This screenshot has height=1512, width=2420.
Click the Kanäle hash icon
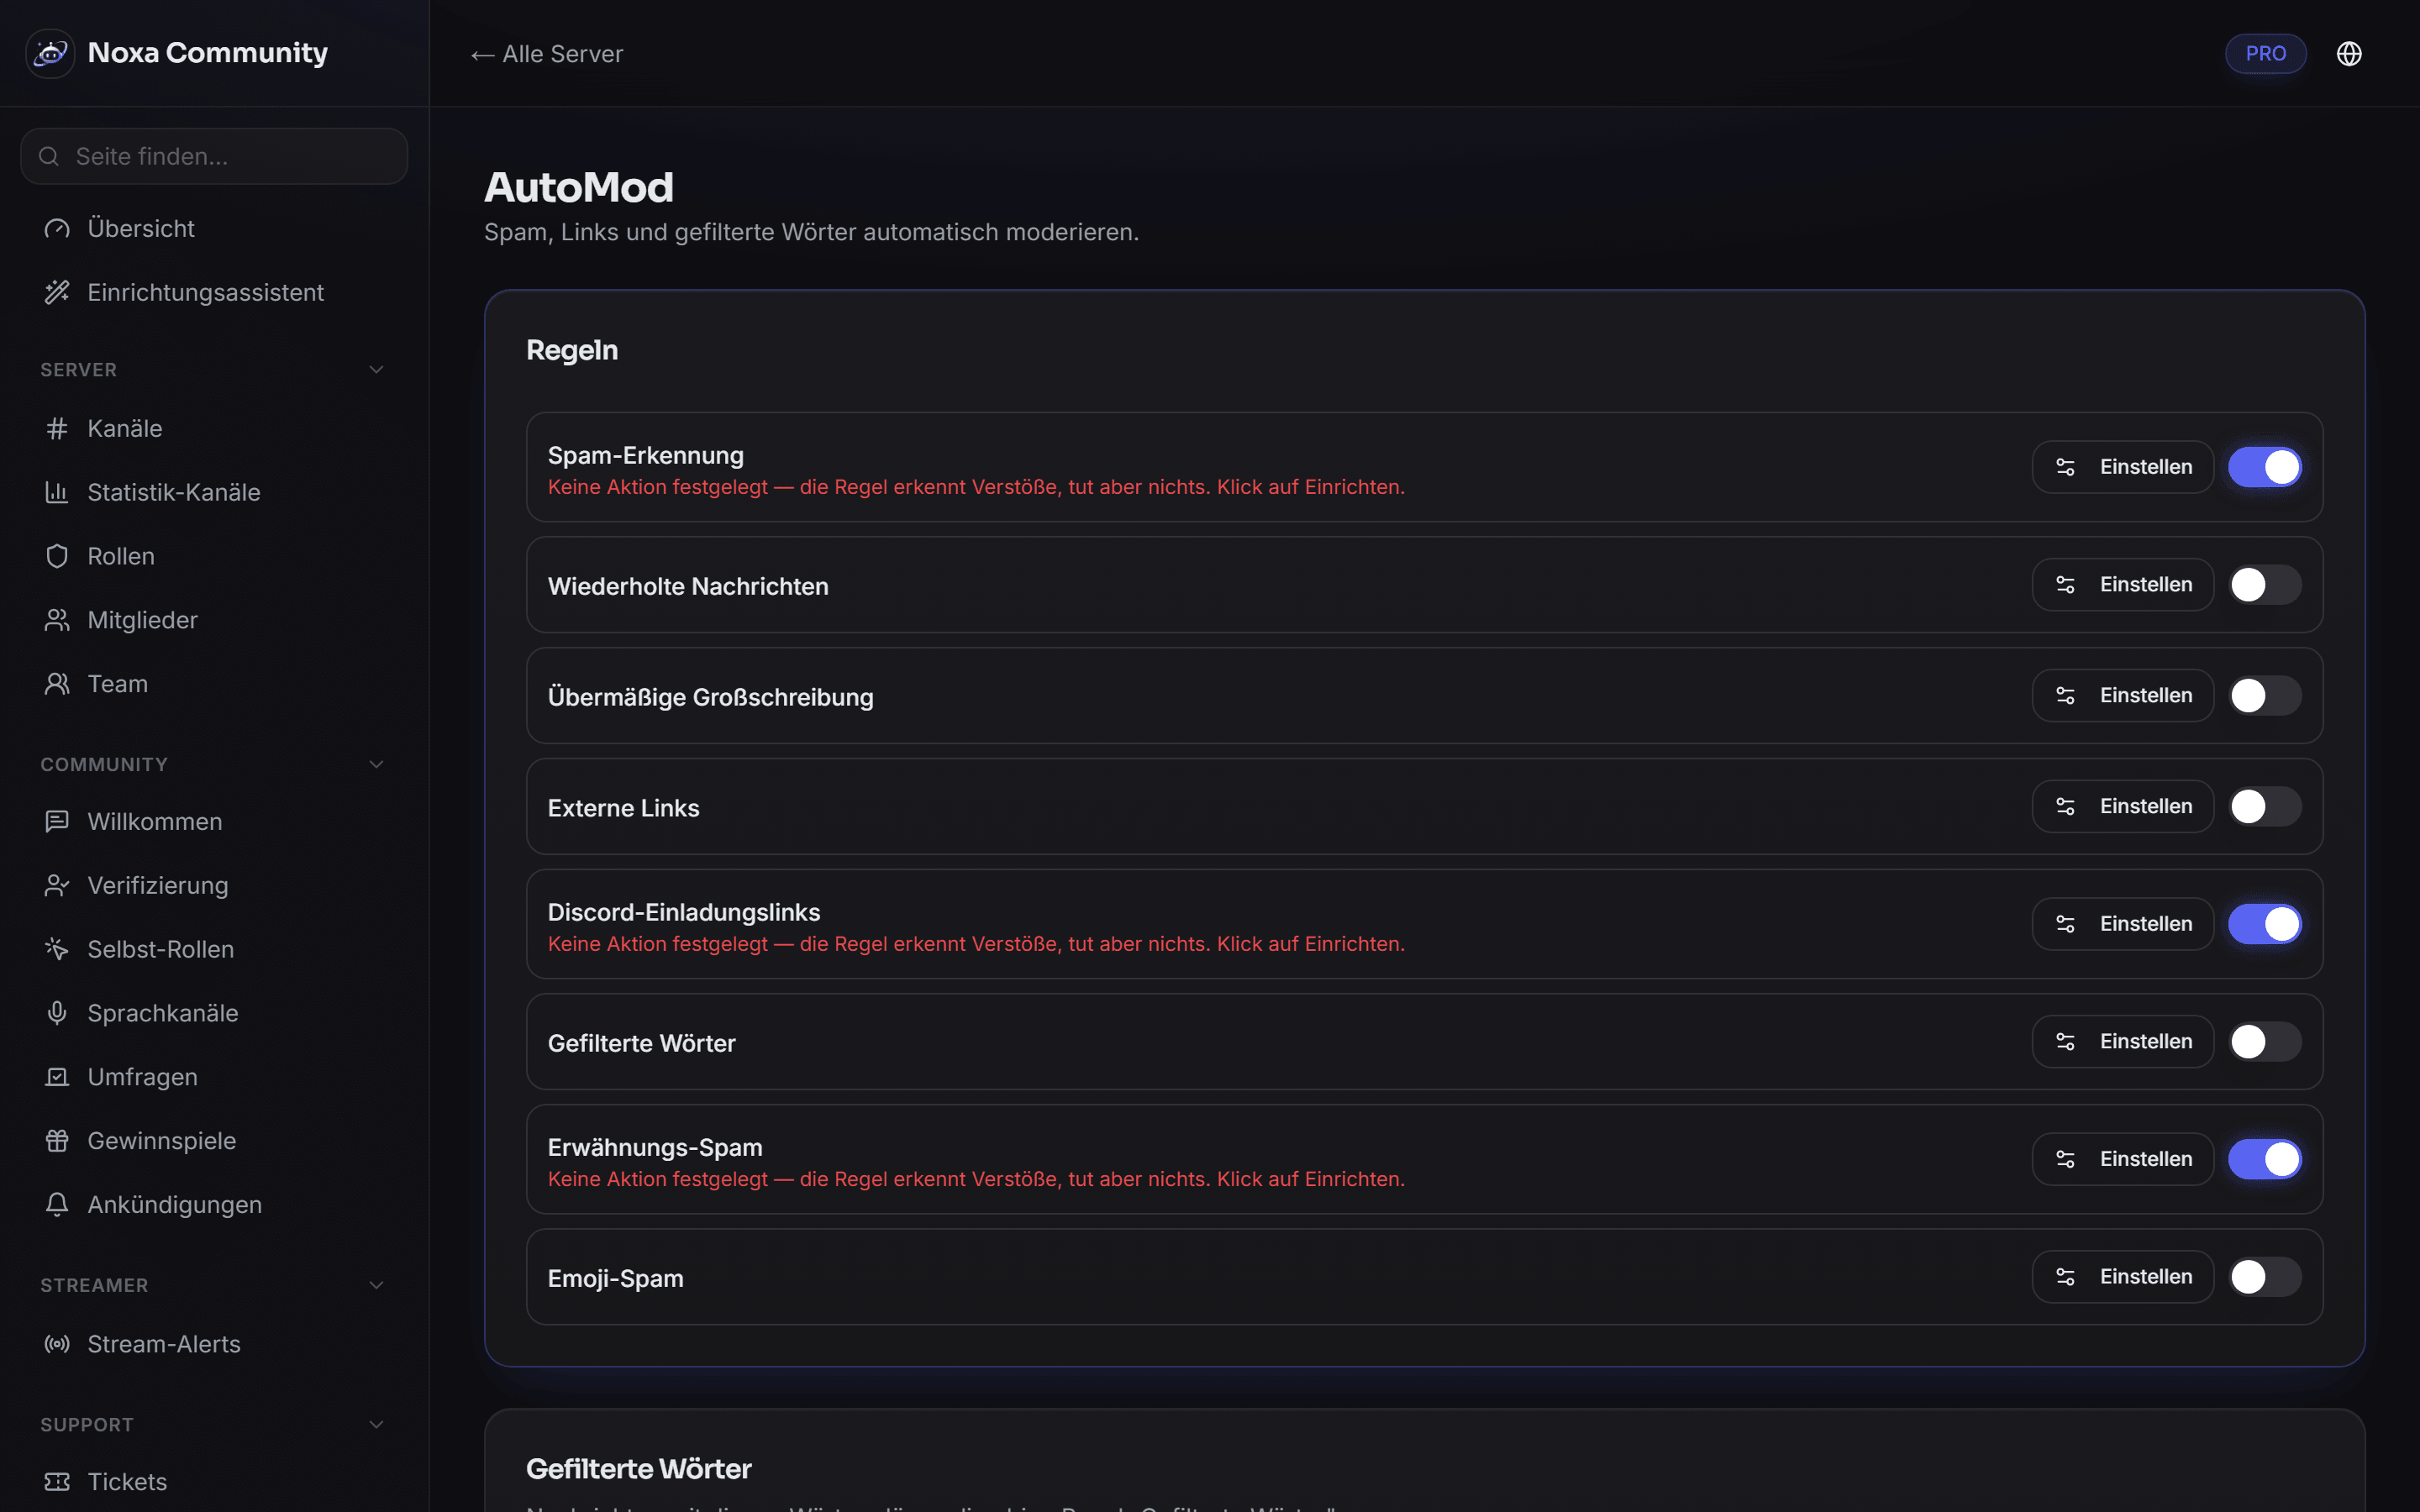click(x=57, y=429)
